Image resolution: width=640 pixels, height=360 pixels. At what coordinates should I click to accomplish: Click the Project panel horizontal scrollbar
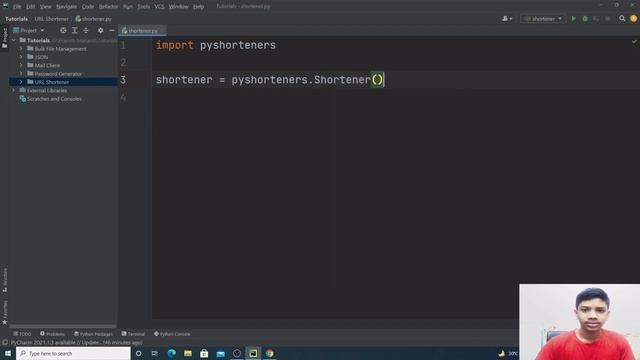[63, 326]
